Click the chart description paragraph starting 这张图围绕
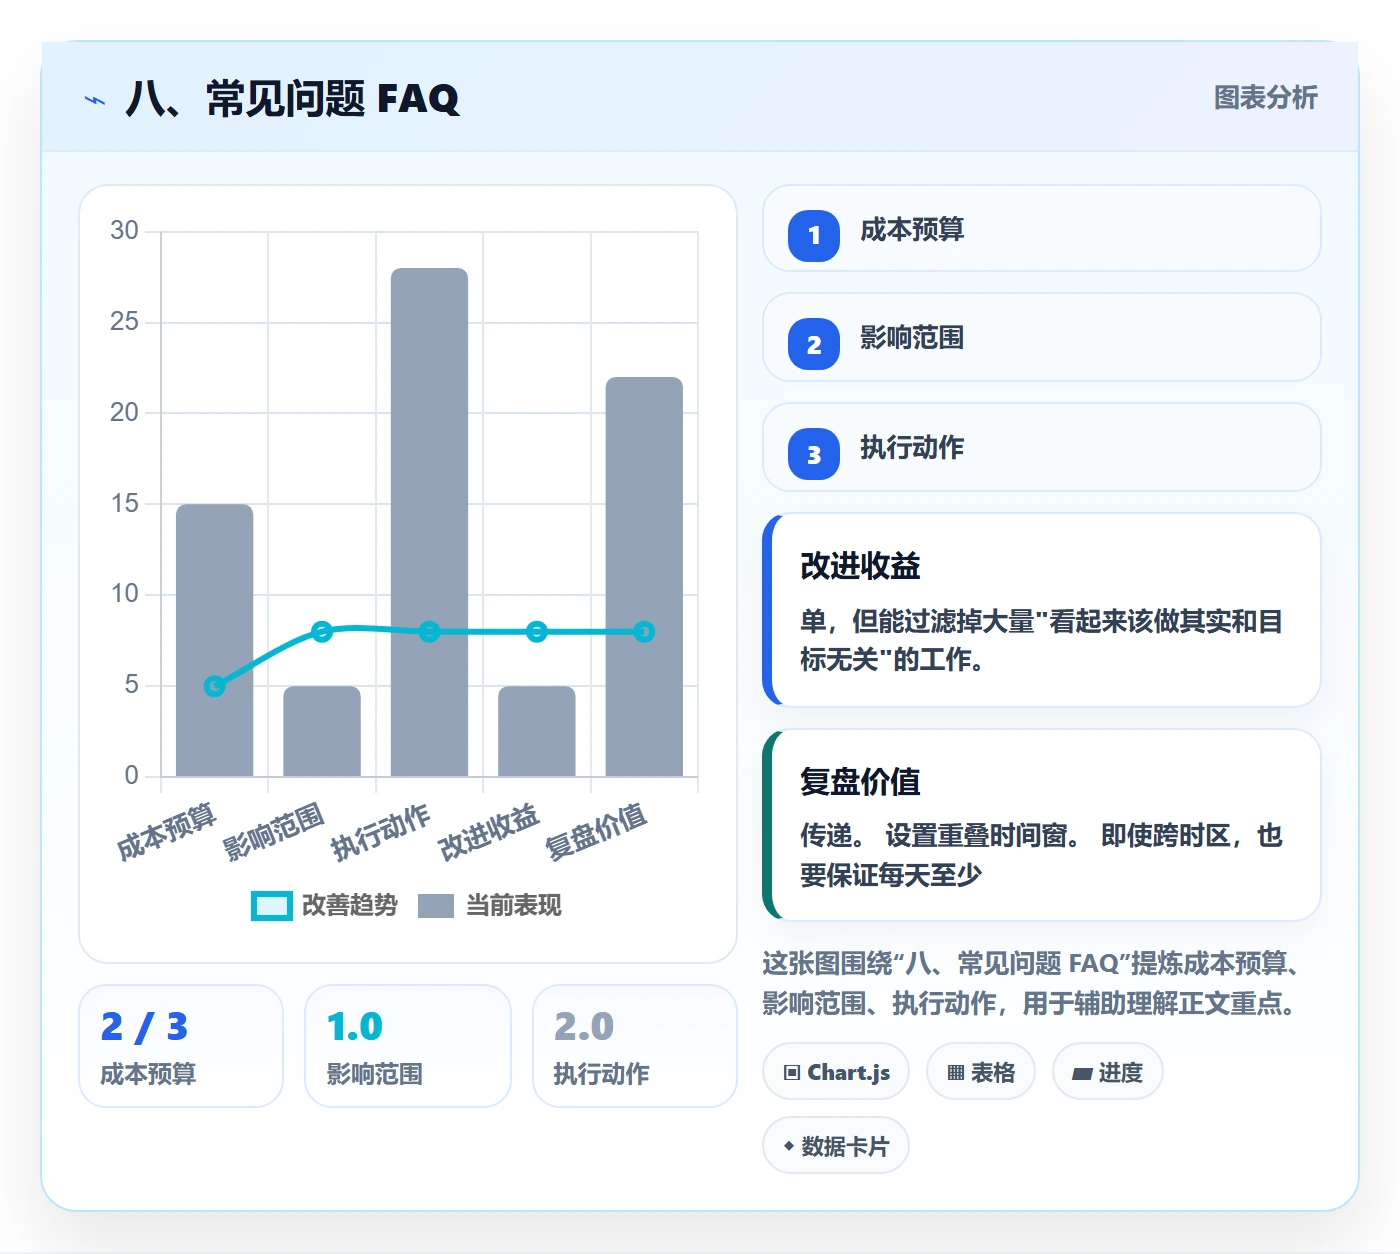 (1034, 983)
